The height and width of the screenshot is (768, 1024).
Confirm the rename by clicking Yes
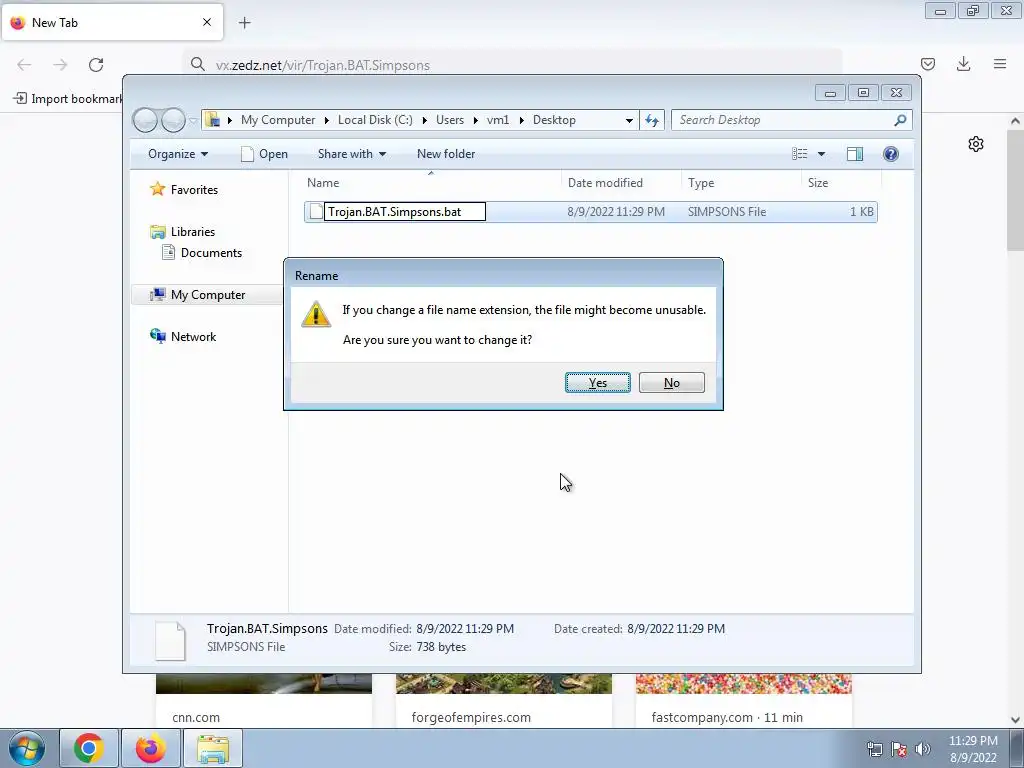(598, 383)
